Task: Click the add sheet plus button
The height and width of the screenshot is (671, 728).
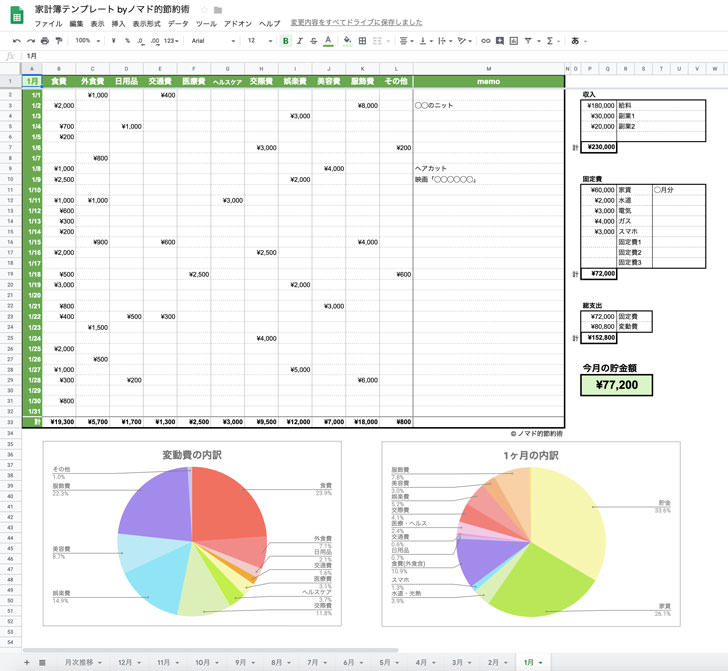Action: 27,662
